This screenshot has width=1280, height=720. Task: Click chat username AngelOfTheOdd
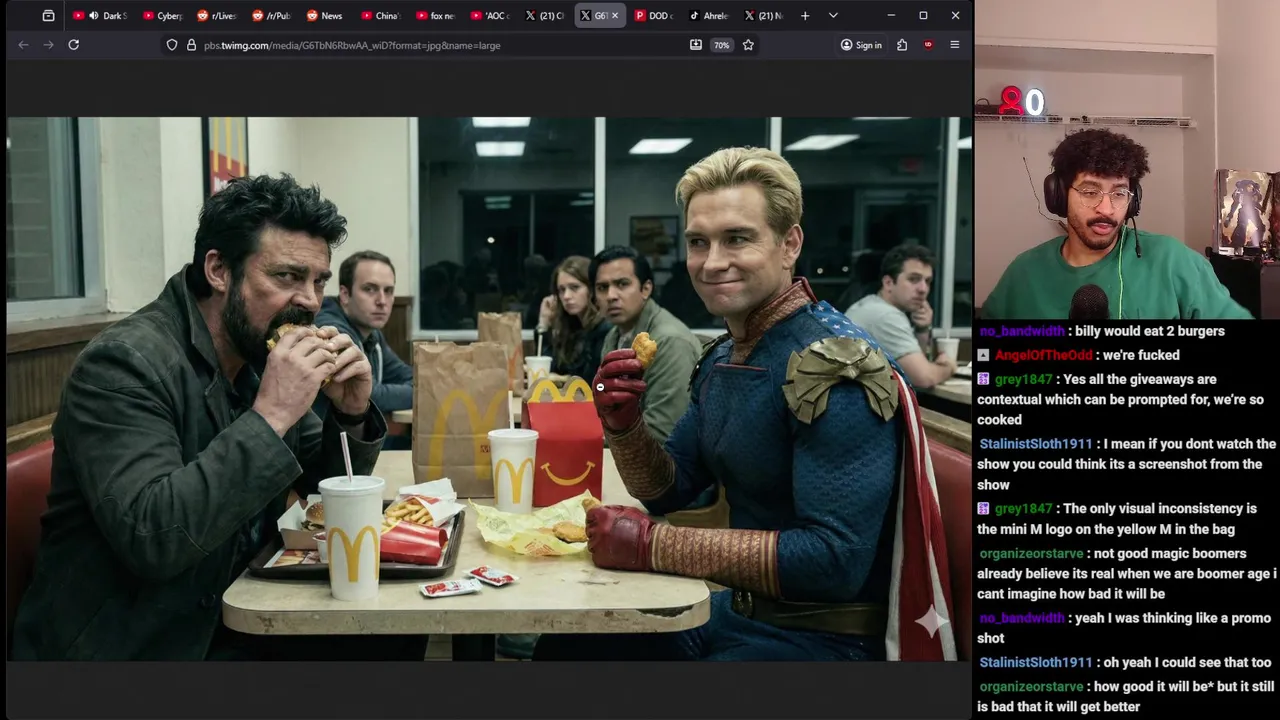point(1043,355)
